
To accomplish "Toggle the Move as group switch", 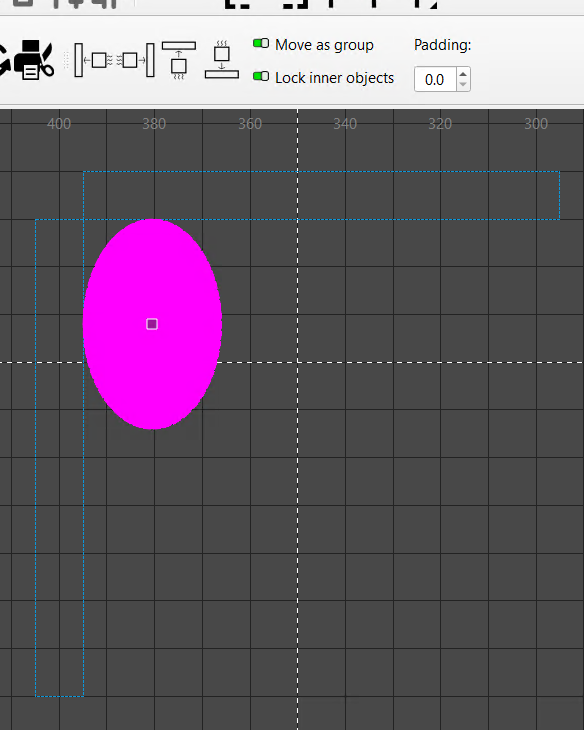I will pos(261,43).
